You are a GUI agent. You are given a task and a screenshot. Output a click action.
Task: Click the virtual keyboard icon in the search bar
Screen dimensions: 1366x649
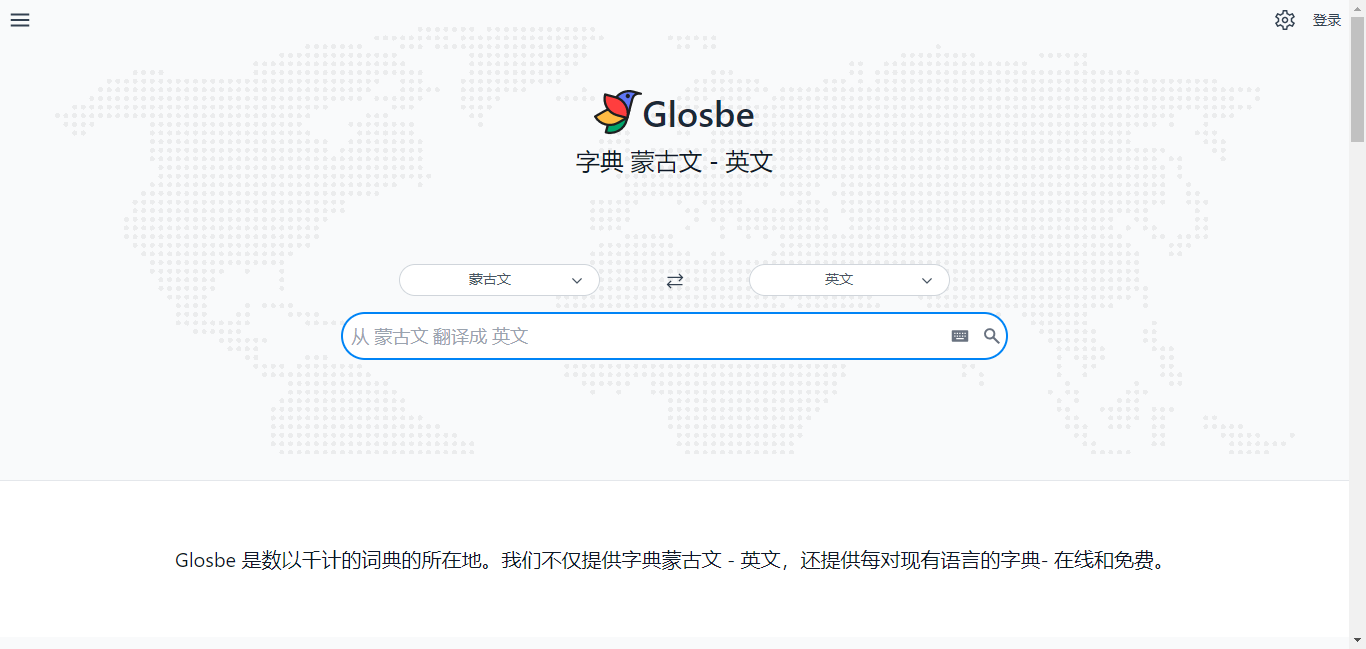959,336
